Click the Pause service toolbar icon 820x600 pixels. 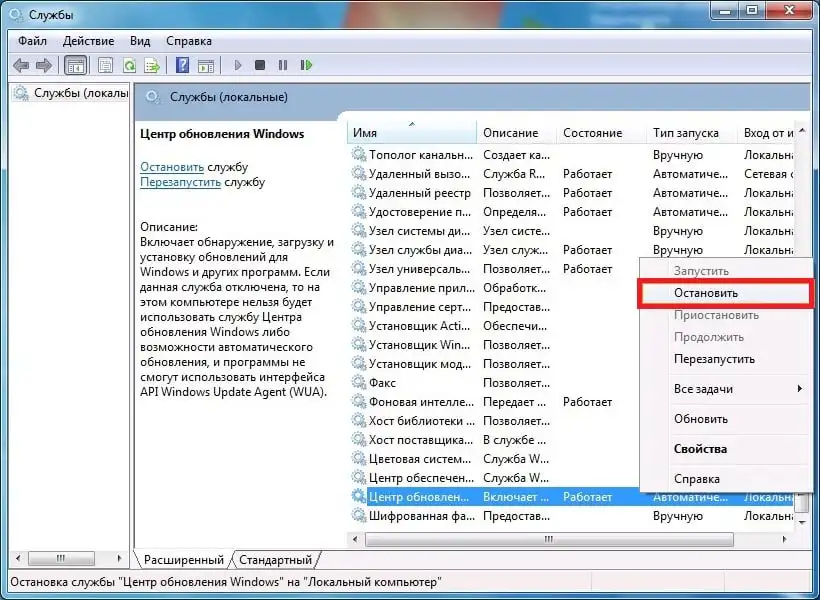[x=283, y=65]
